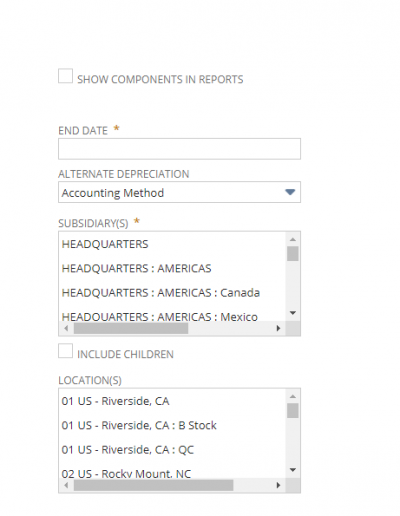The width and height of the screenshot is (400, 516).
Task: Click subsidiary list scroll right arrow
Action: click(278, 328)
